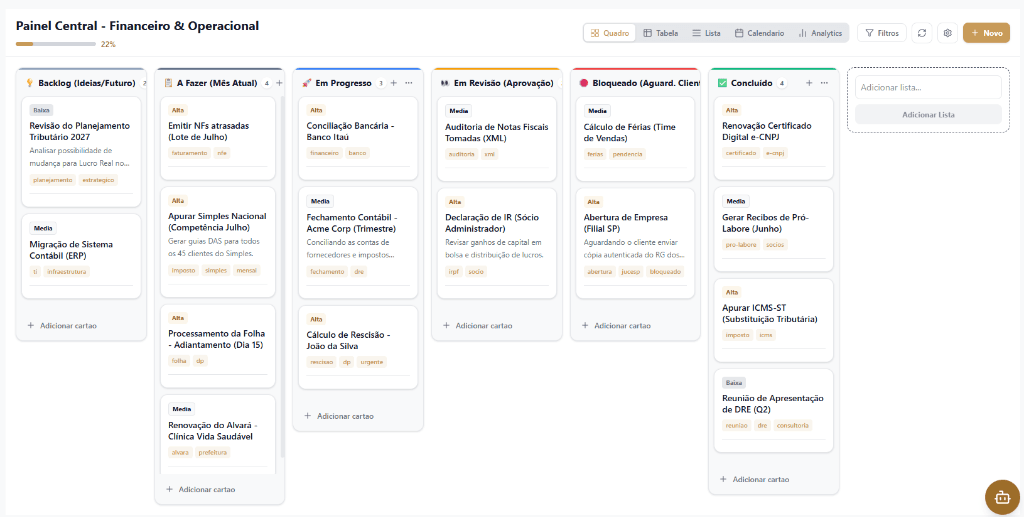
Task: Click the 'infraestrutura' tag
Action: tap(67, 272)
